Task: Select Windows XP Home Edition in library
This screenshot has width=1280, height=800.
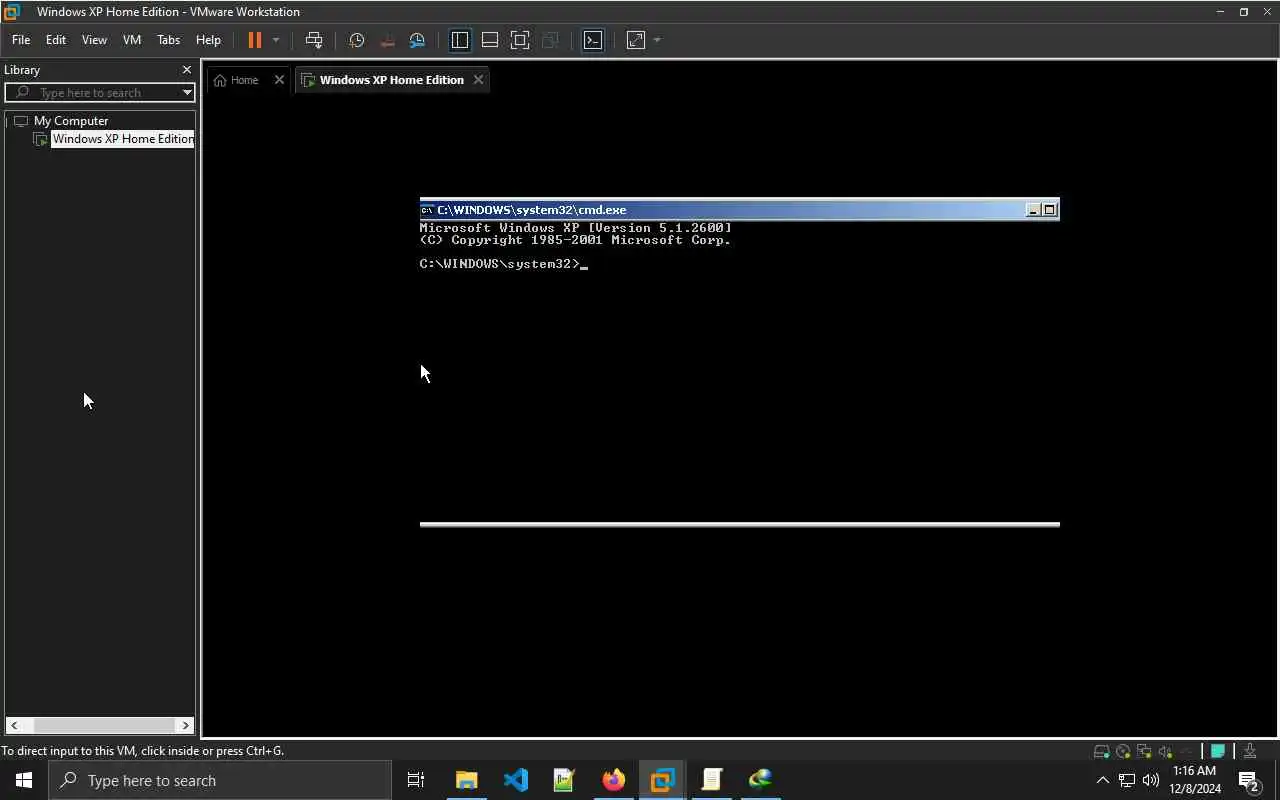Action: coord(122,139)
